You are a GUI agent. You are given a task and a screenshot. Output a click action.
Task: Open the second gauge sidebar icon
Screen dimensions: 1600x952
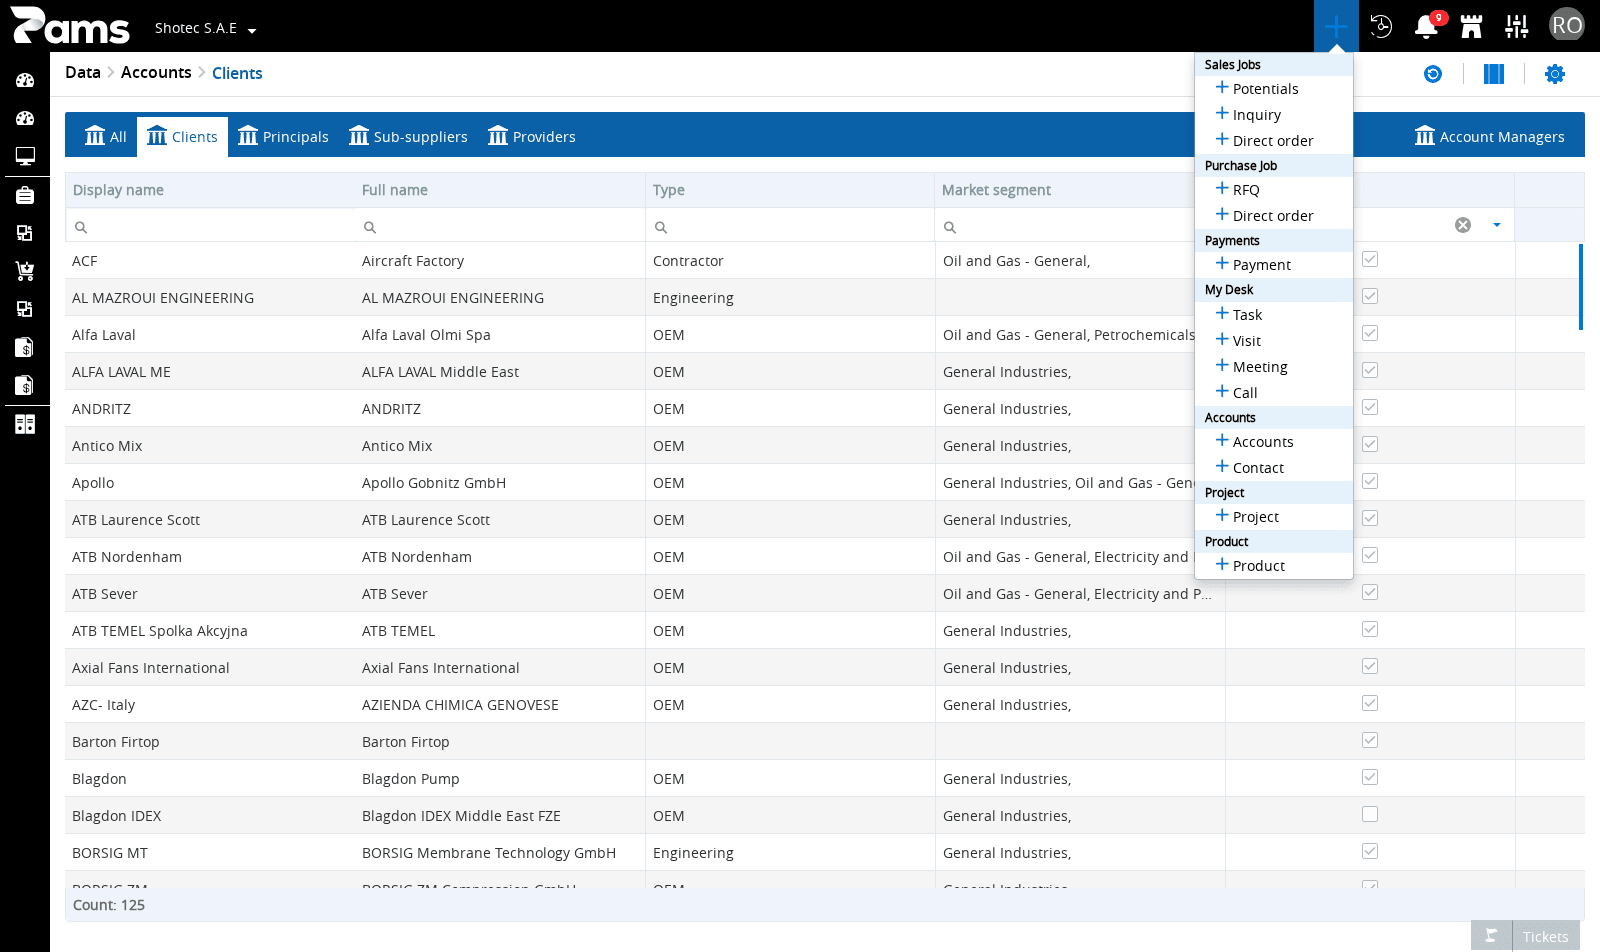click(25, 118)
